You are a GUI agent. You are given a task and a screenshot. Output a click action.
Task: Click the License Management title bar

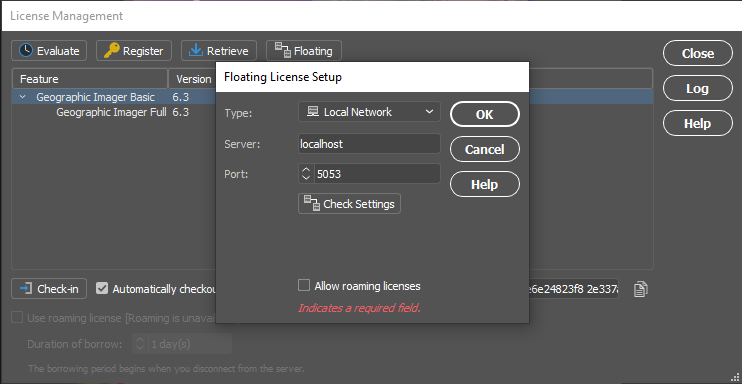(371, 16)
